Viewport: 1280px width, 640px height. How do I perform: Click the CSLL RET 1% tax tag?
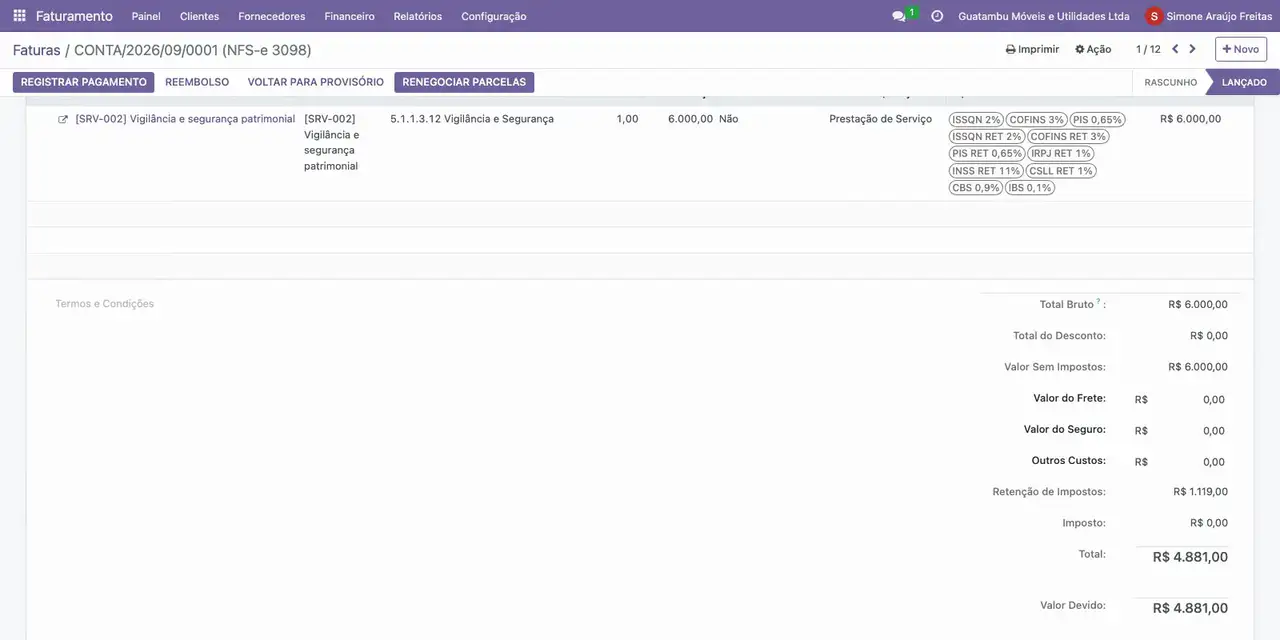(x=1061, y=171)
